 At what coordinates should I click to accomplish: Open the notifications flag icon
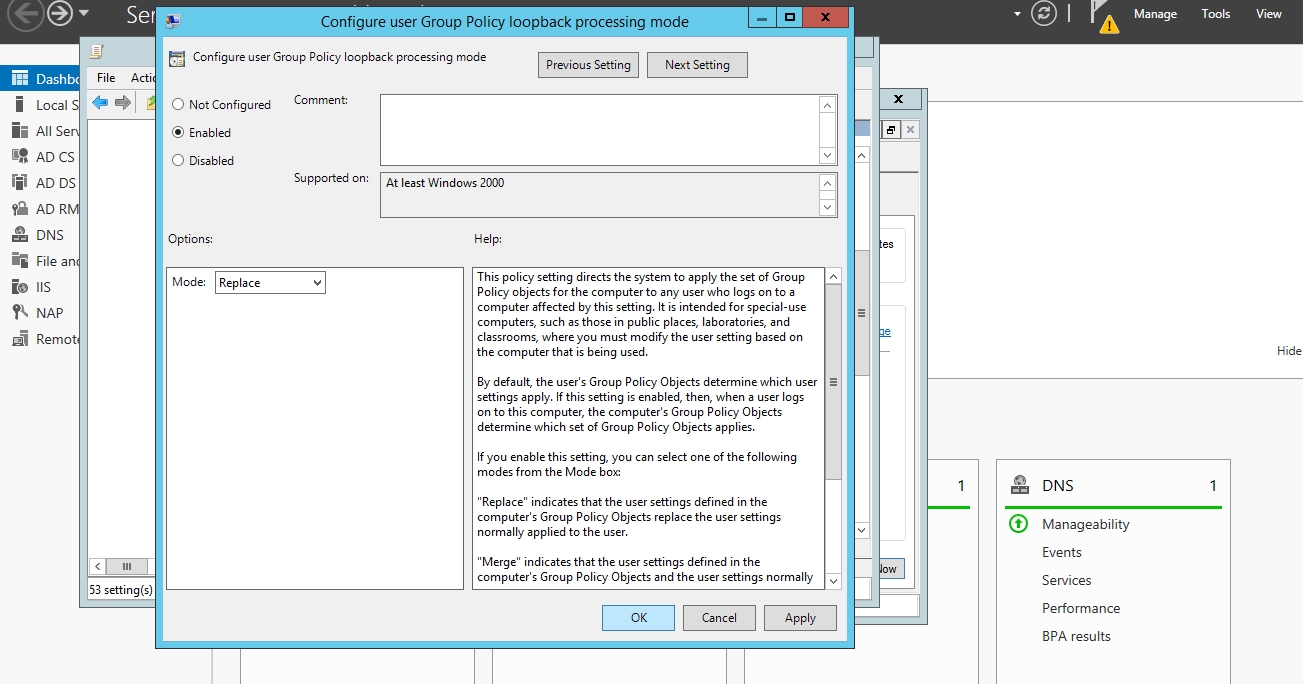point(1103,16)
